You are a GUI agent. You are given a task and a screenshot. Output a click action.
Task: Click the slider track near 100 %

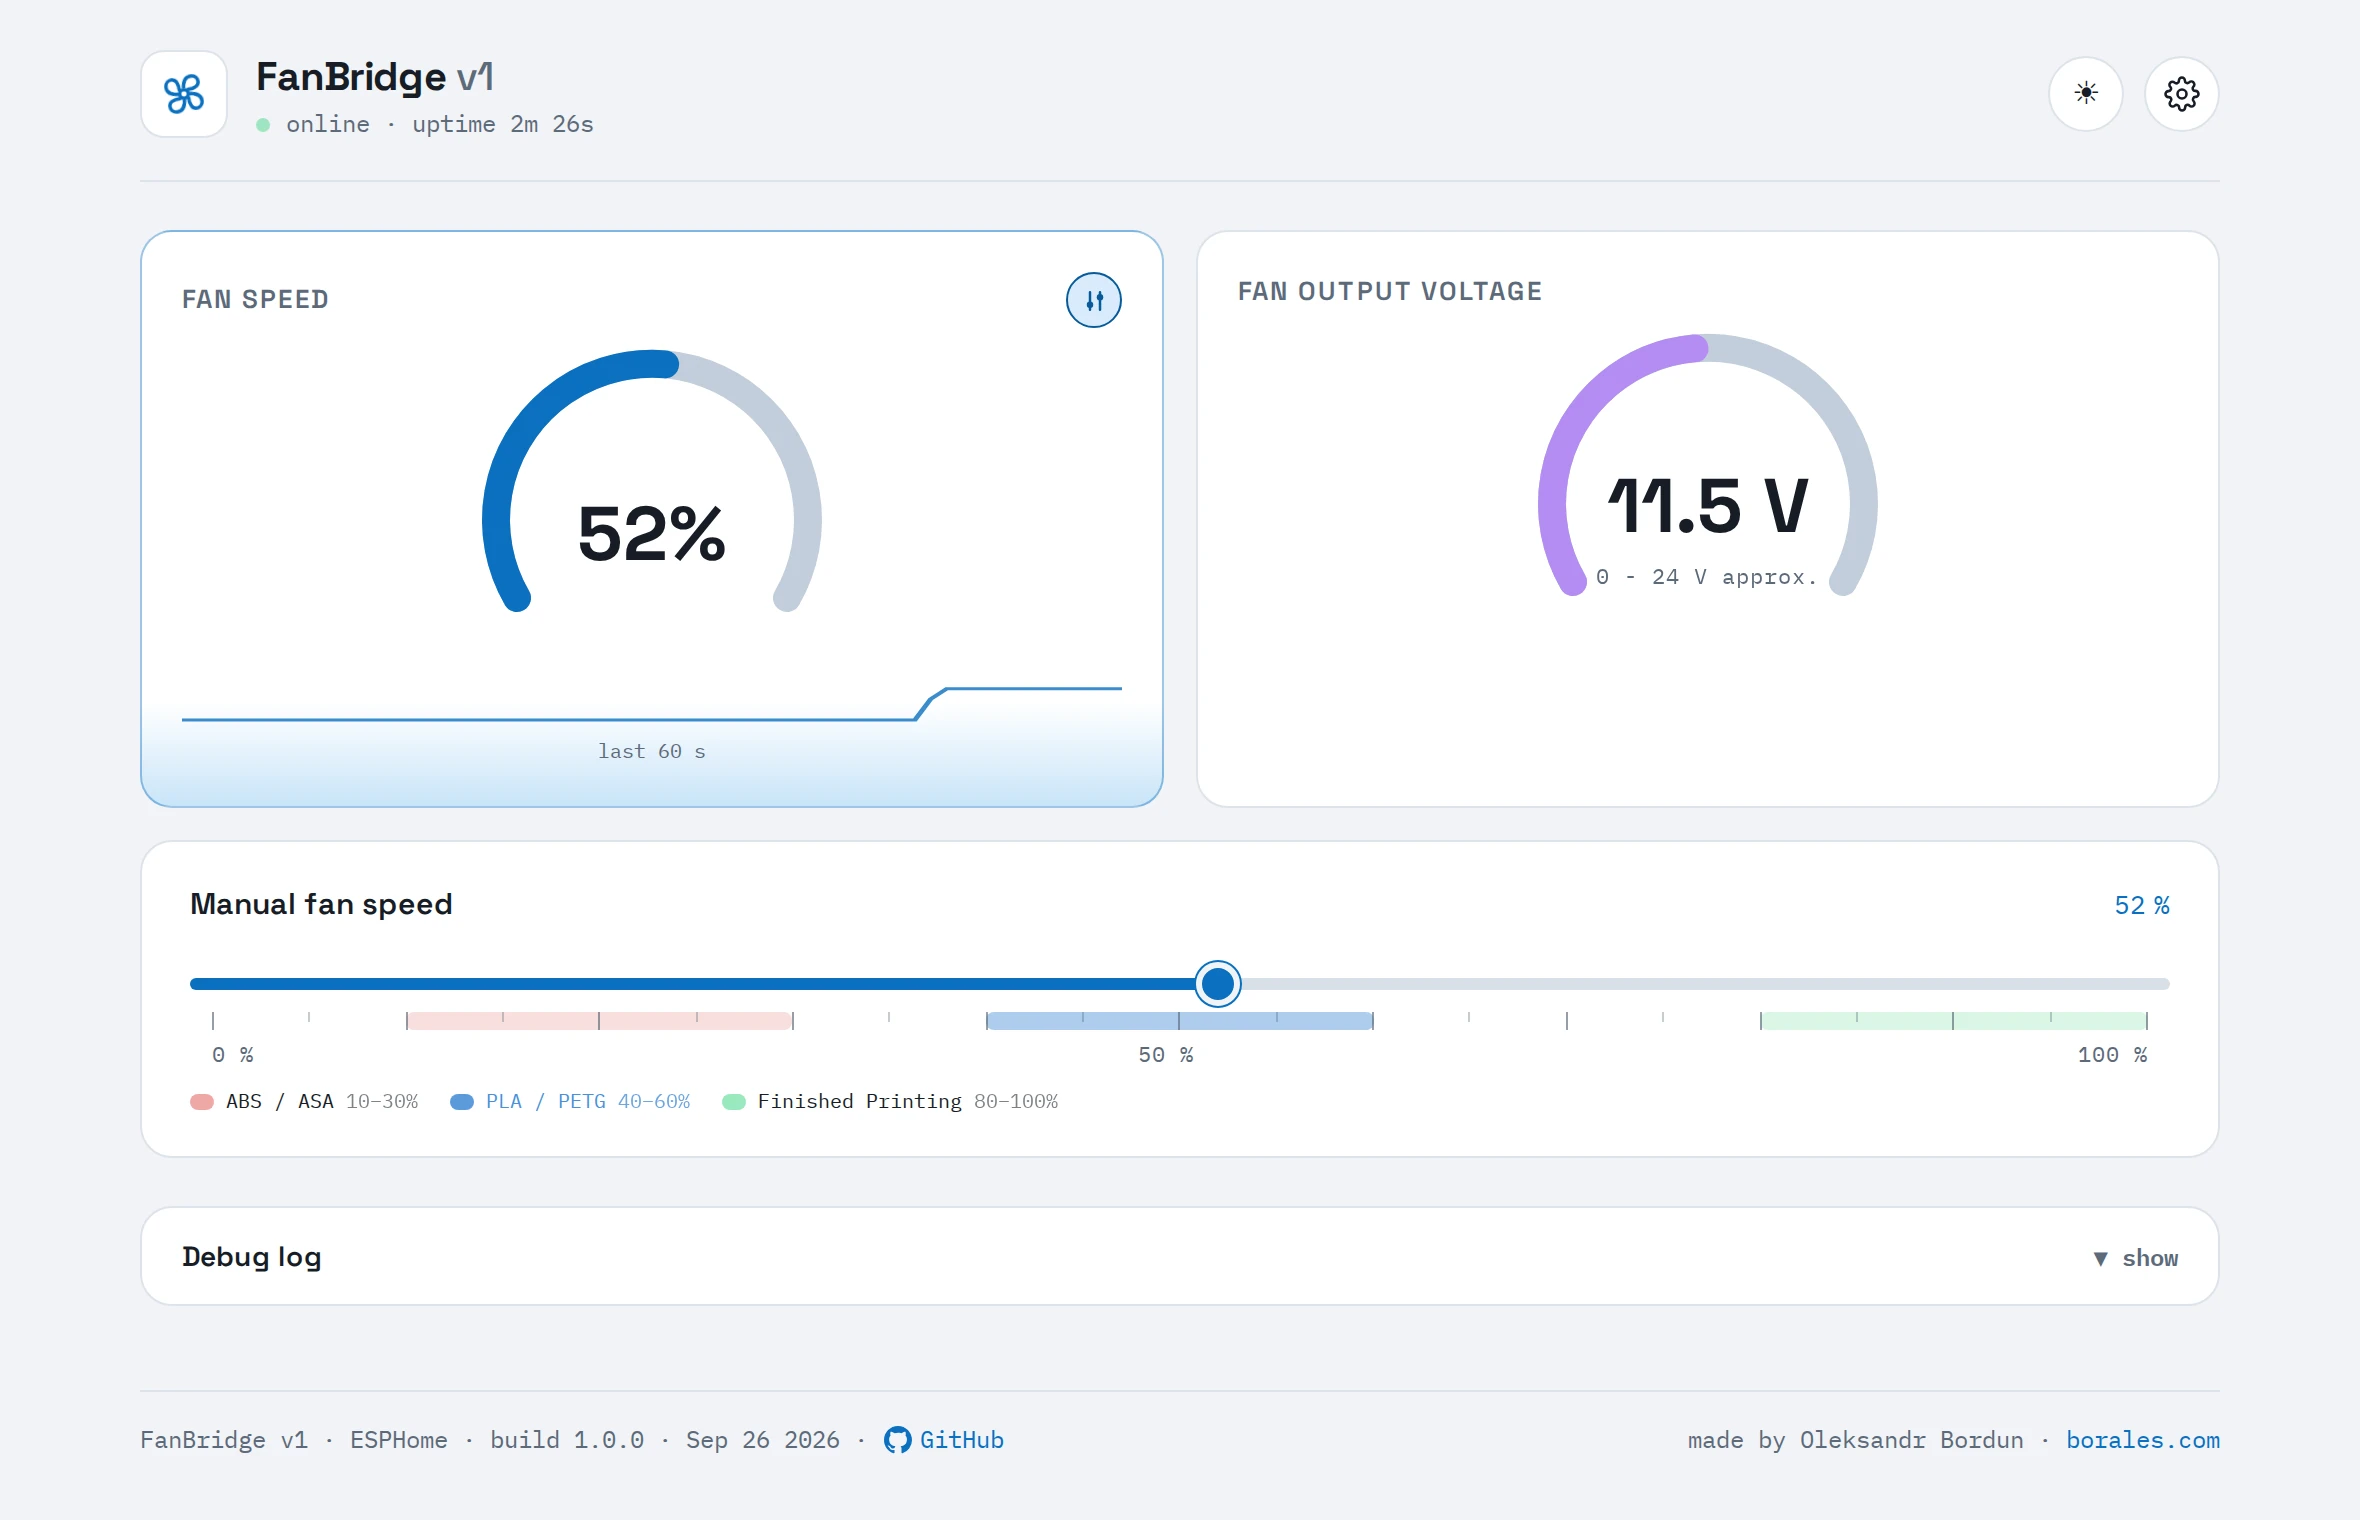click(2147, 984)
